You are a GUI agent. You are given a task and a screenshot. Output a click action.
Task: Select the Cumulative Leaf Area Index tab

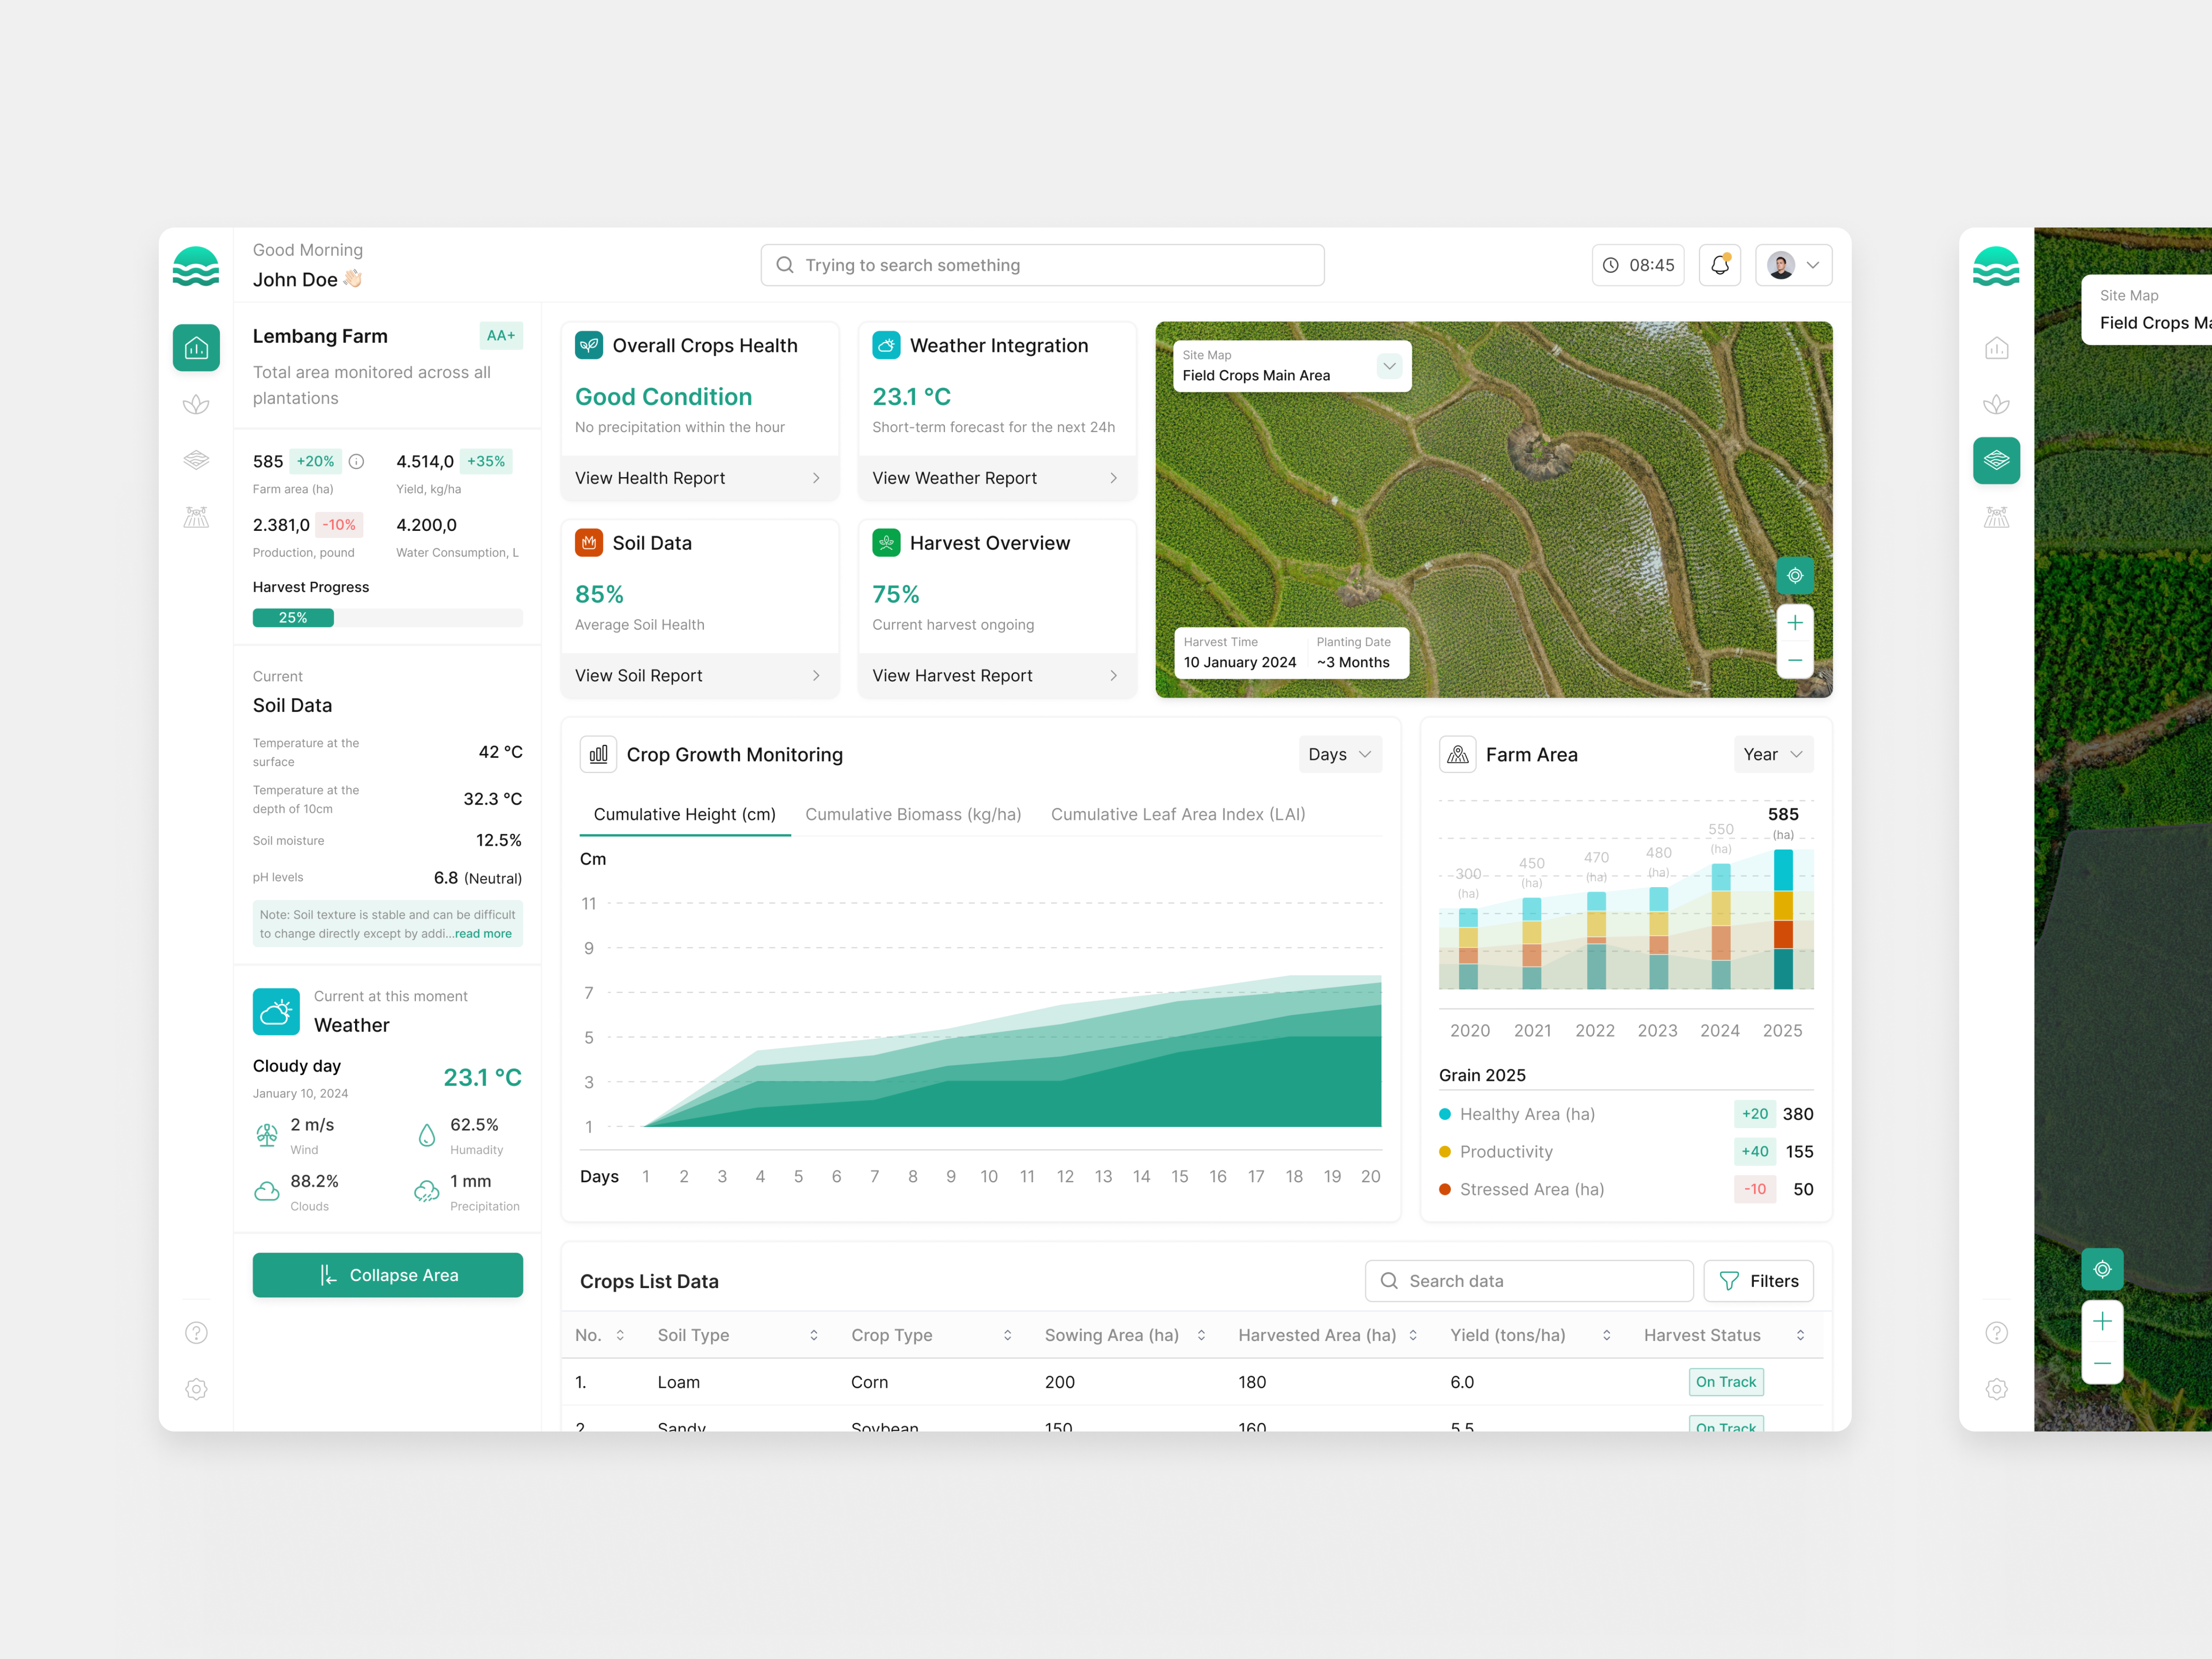click(x=1178, y=814)
